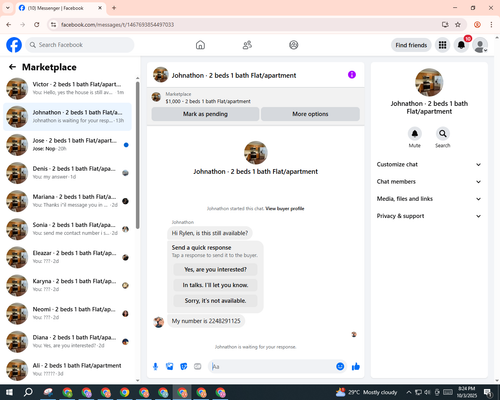This screenshot has width=500, height=400.
Task: Open the Windows Start menu
Action: [9, 392]
